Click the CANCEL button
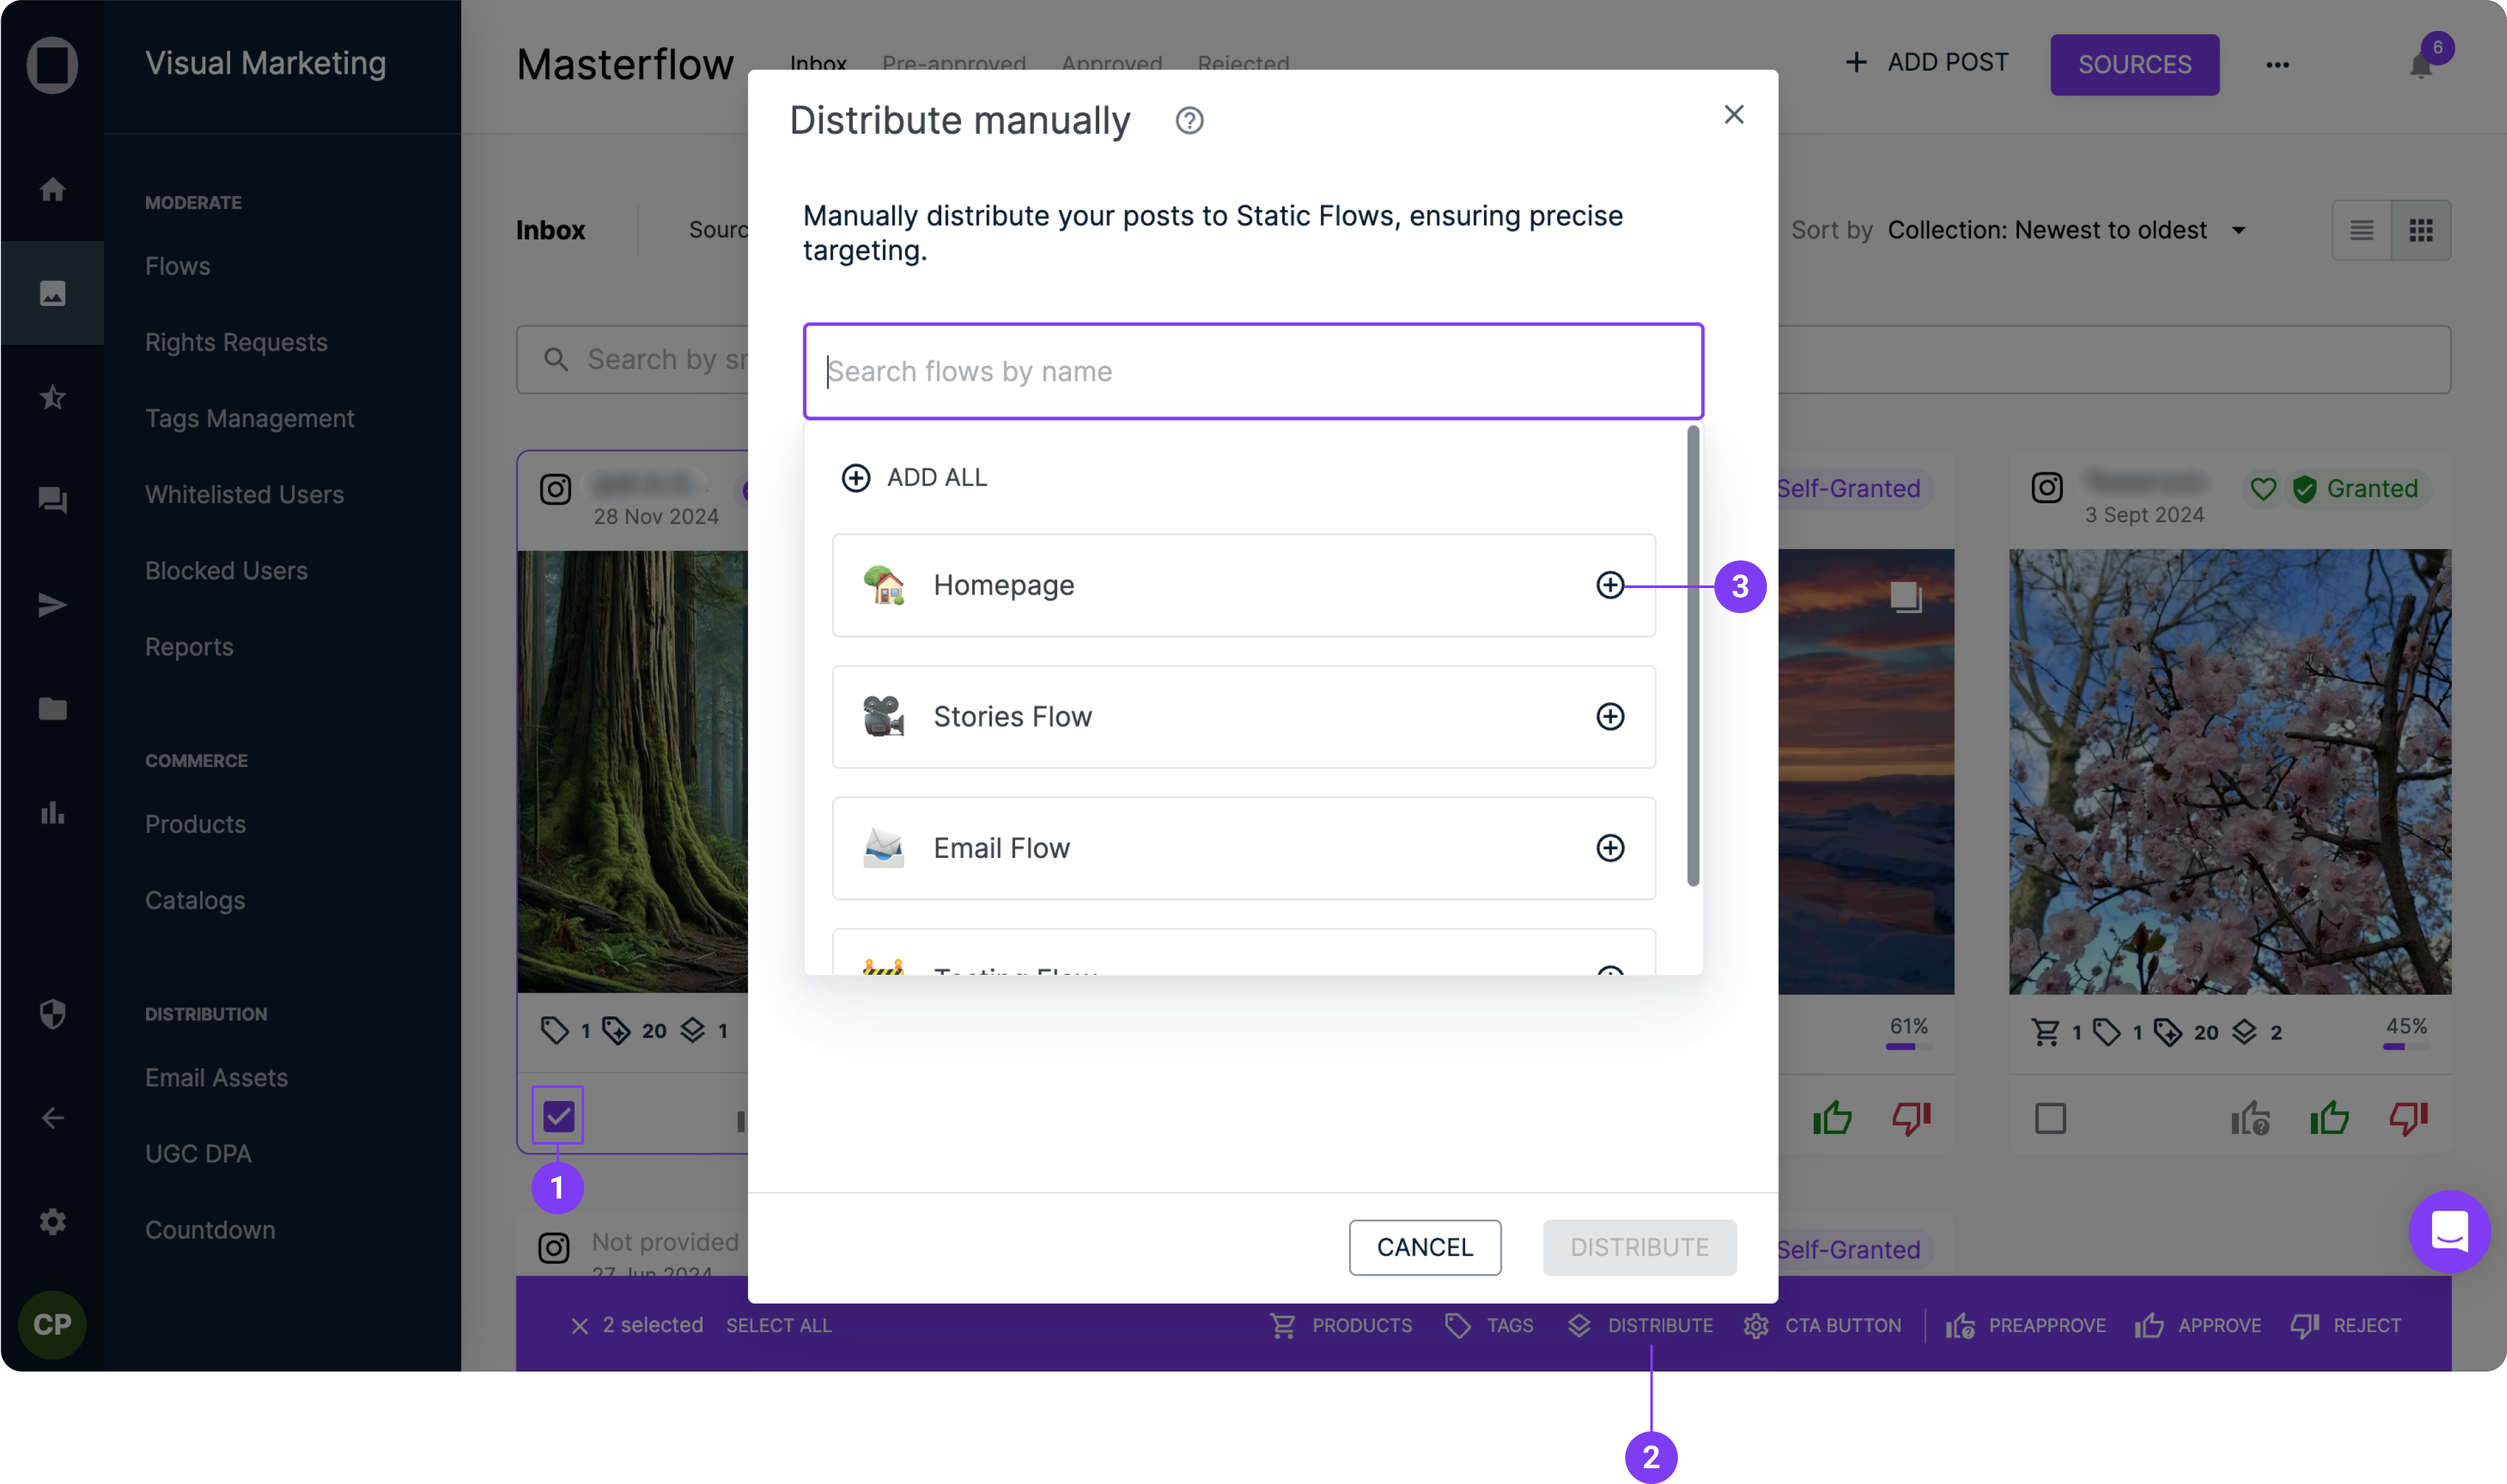The width and height of the screenshot is (2507, 1484). (1424, 1247)
